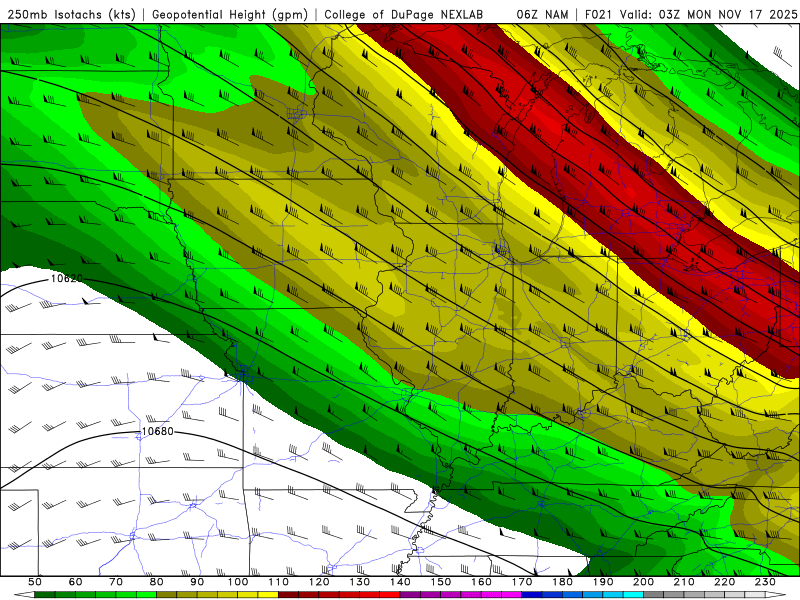Click the bright yellow legend swatch below 110

(268, 595)
